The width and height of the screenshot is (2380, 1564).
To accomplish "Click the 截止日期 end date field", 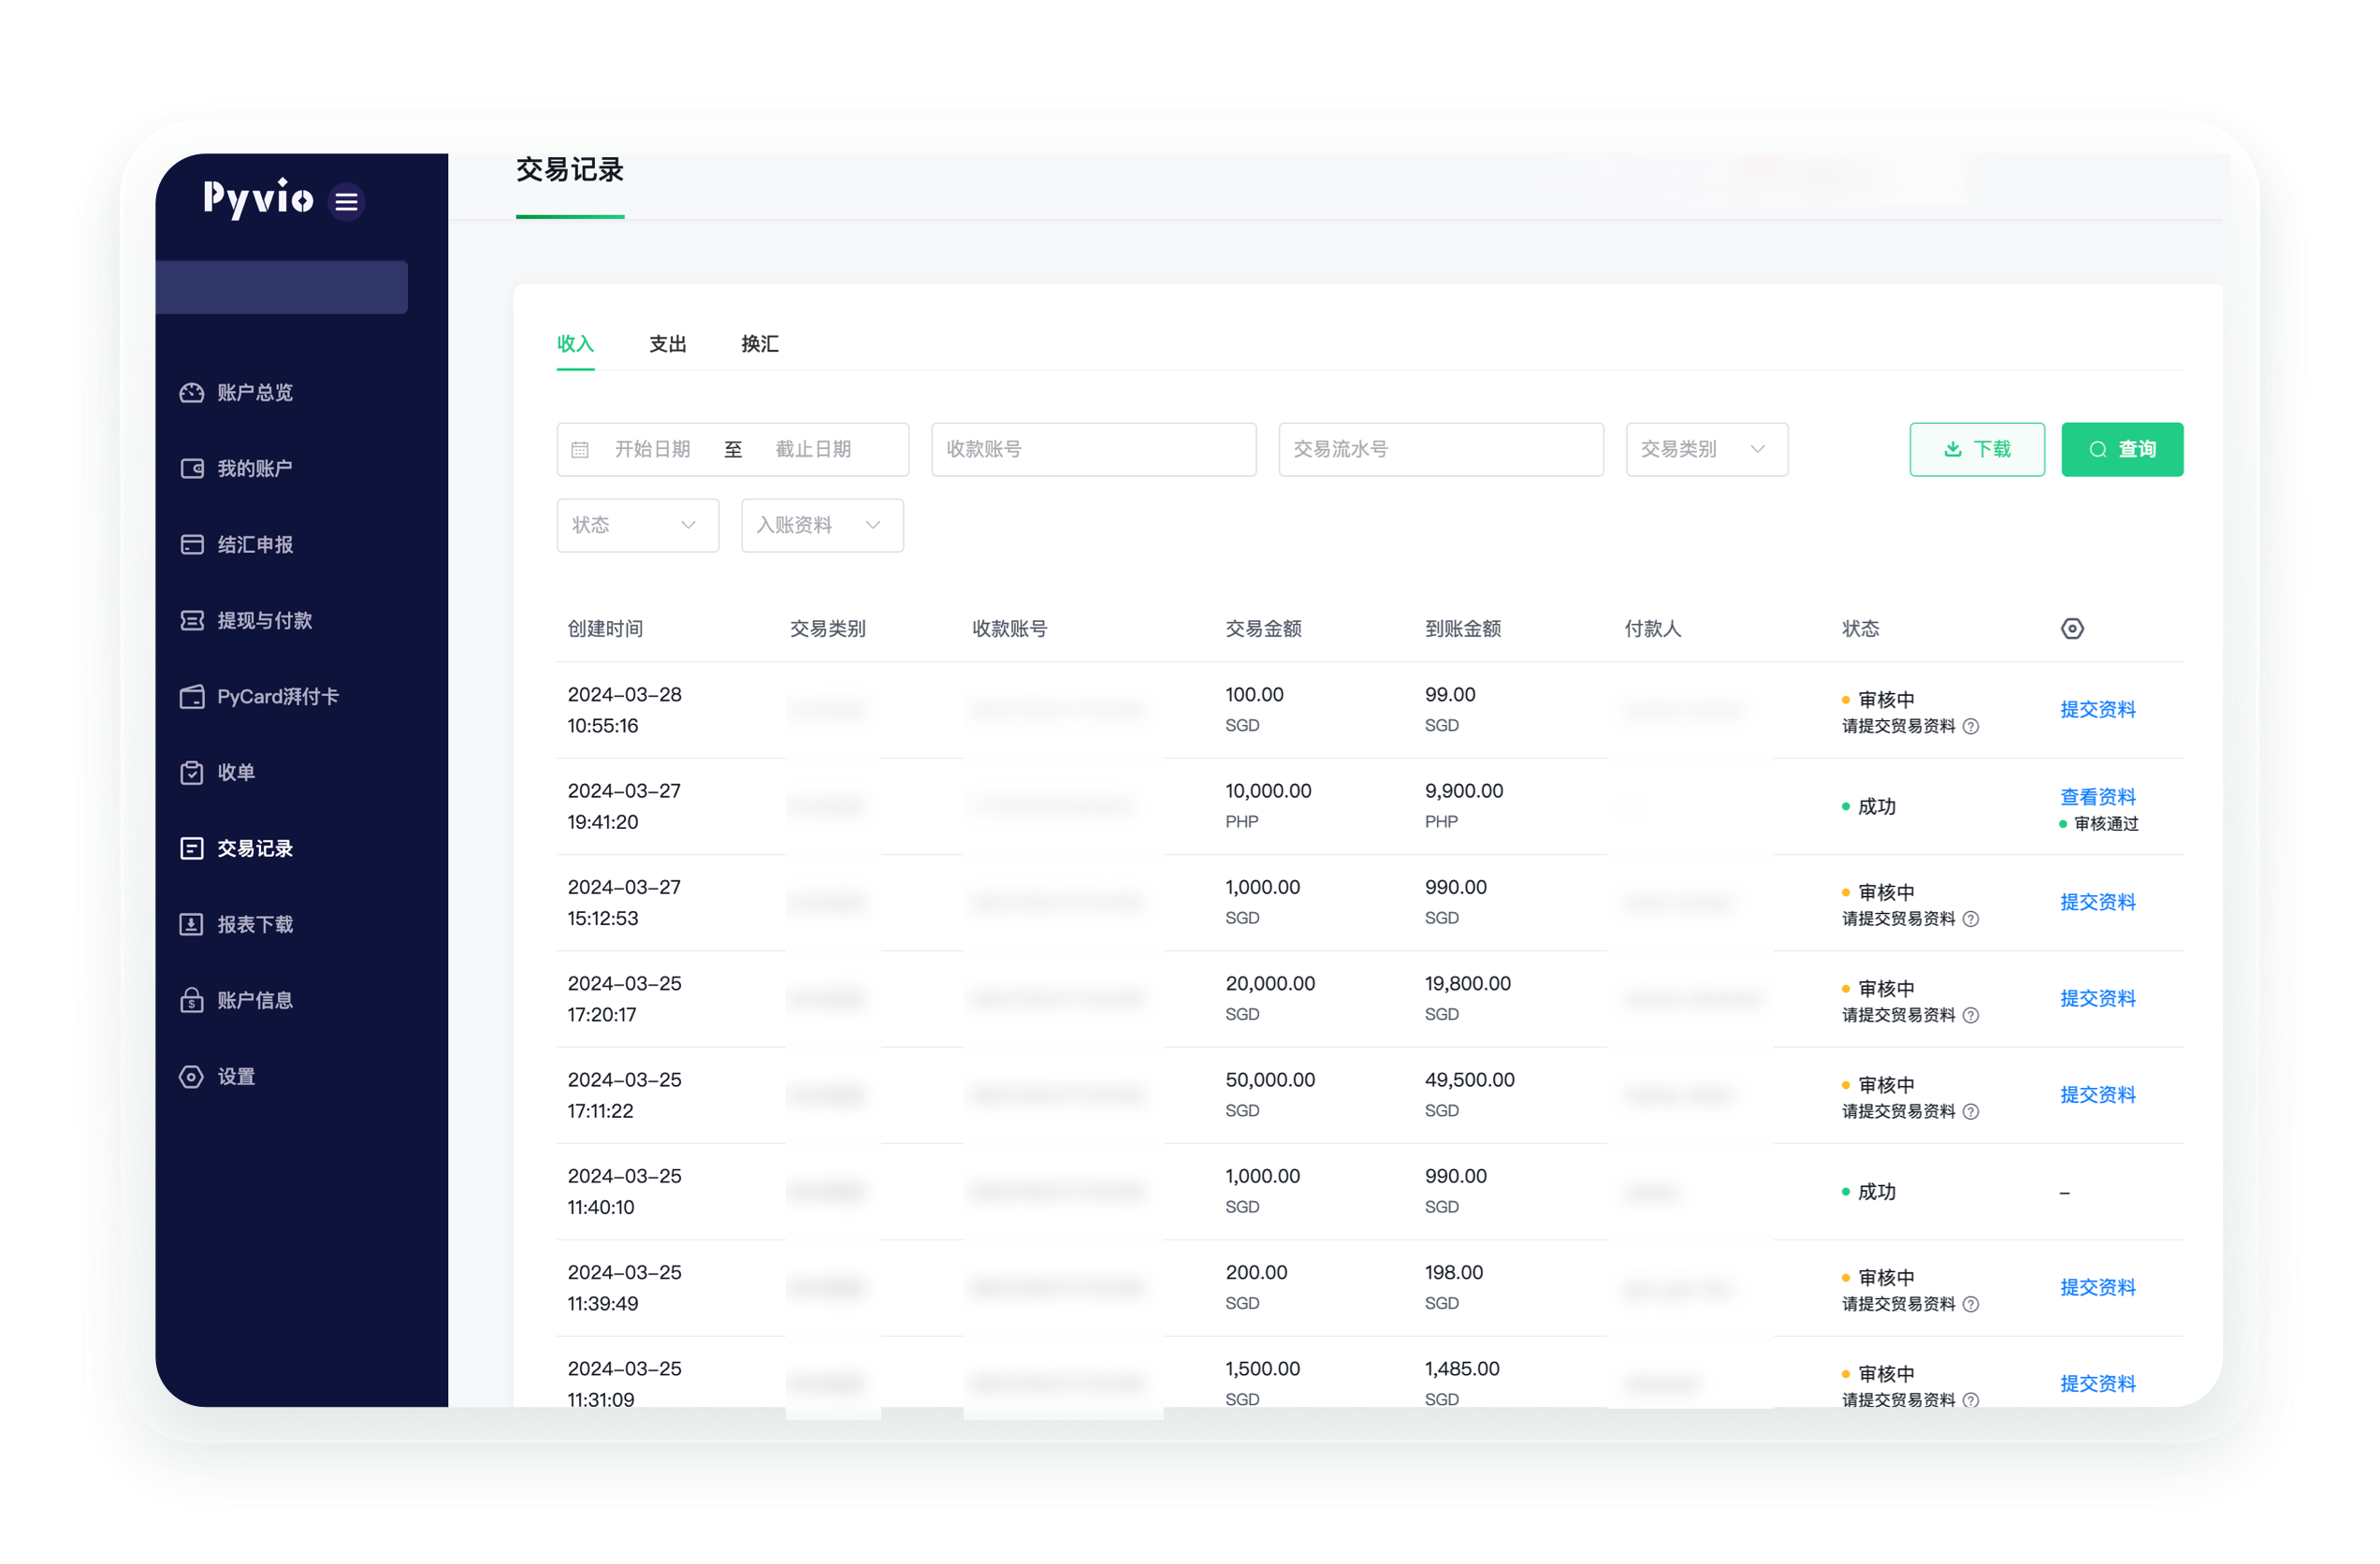I will click(813, 450).
